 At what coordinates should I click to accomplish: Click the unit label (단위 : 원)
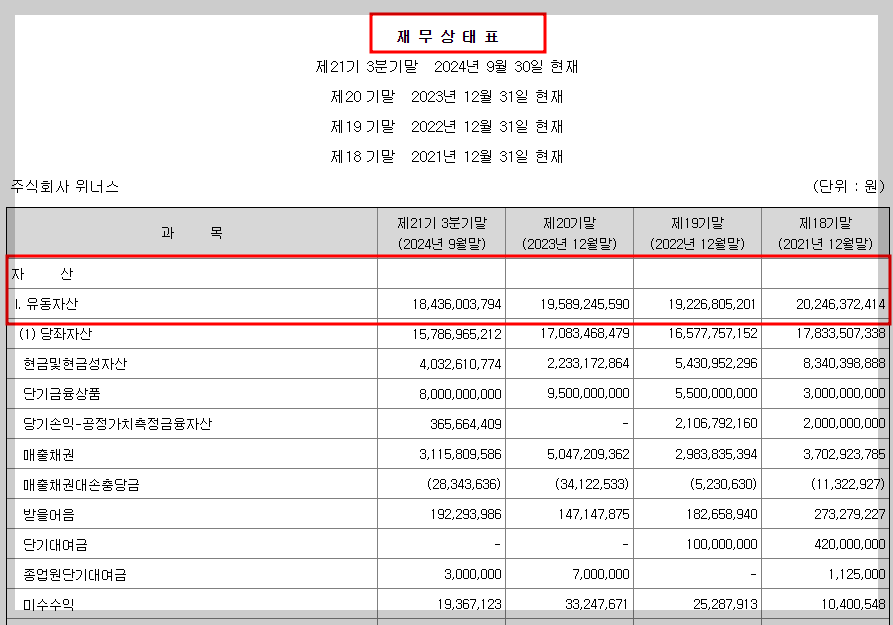(848, 186)
